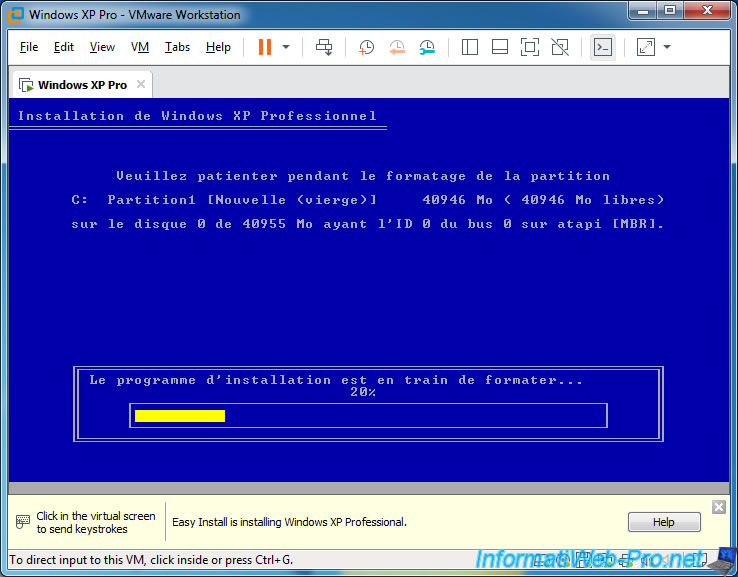Maximize the VMware Workstation window
The height and width of the screenshot is (577, 738).
click(x=670, y=11)
